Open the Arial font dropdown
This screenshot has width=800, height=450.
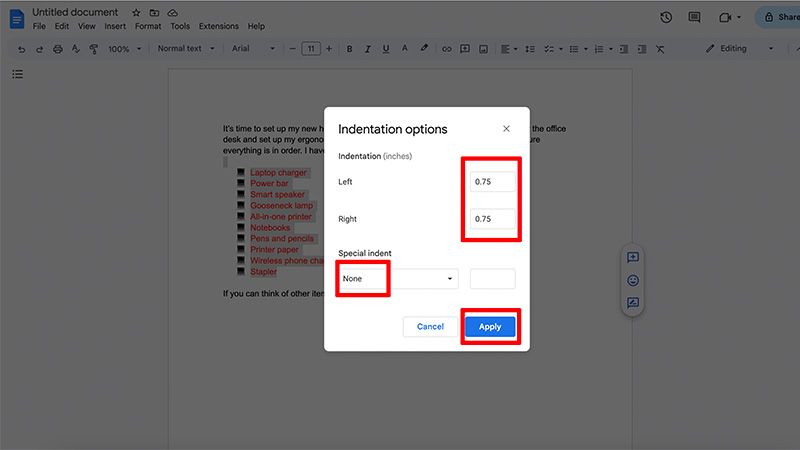pos(253,48)
